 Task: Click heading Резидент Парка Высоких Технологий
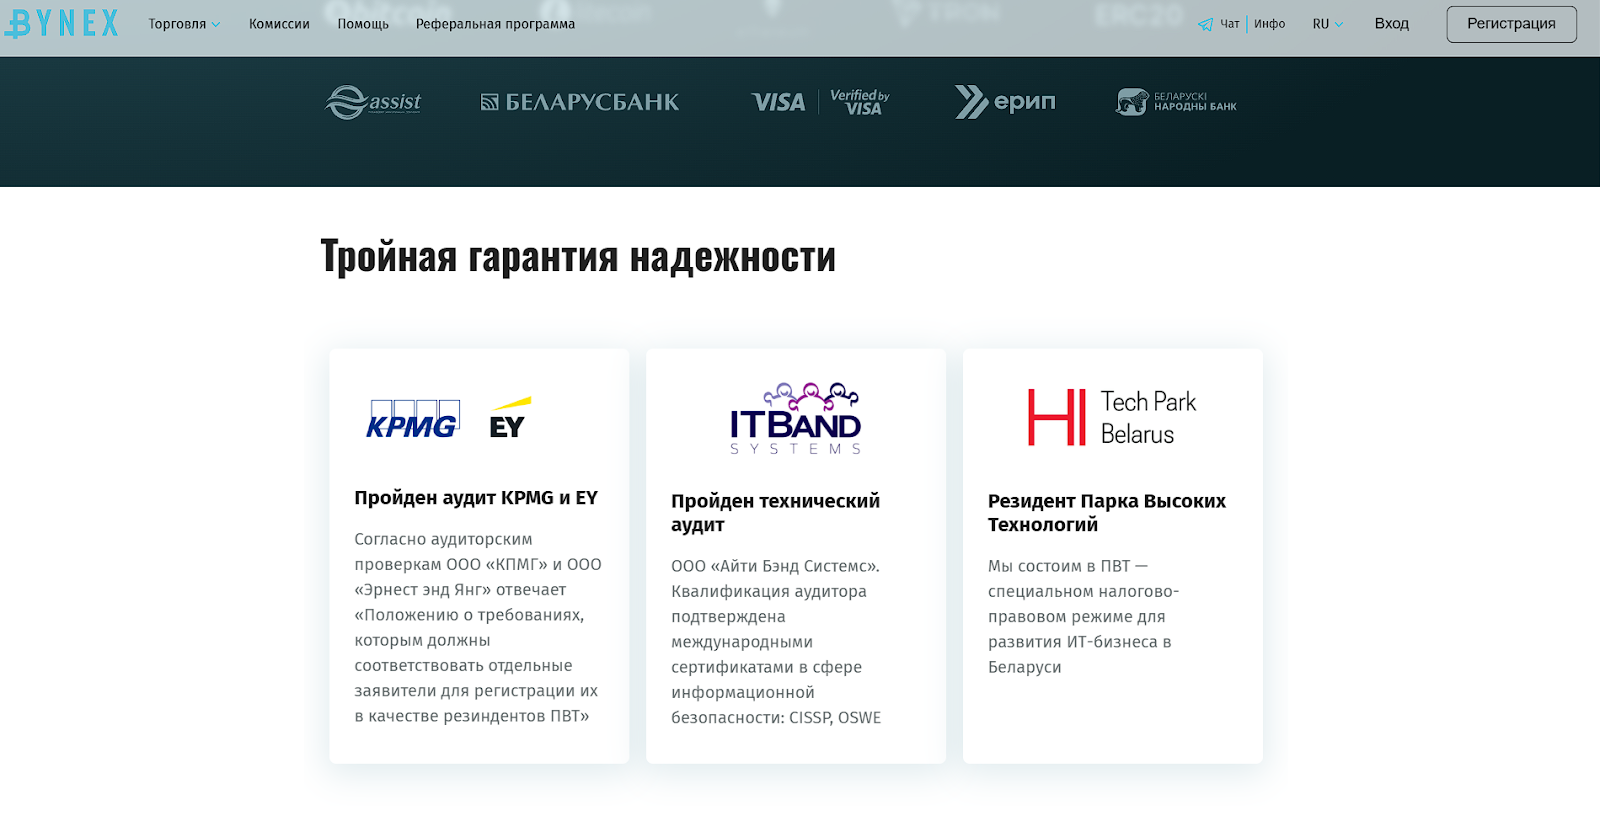pos(1107,512)
